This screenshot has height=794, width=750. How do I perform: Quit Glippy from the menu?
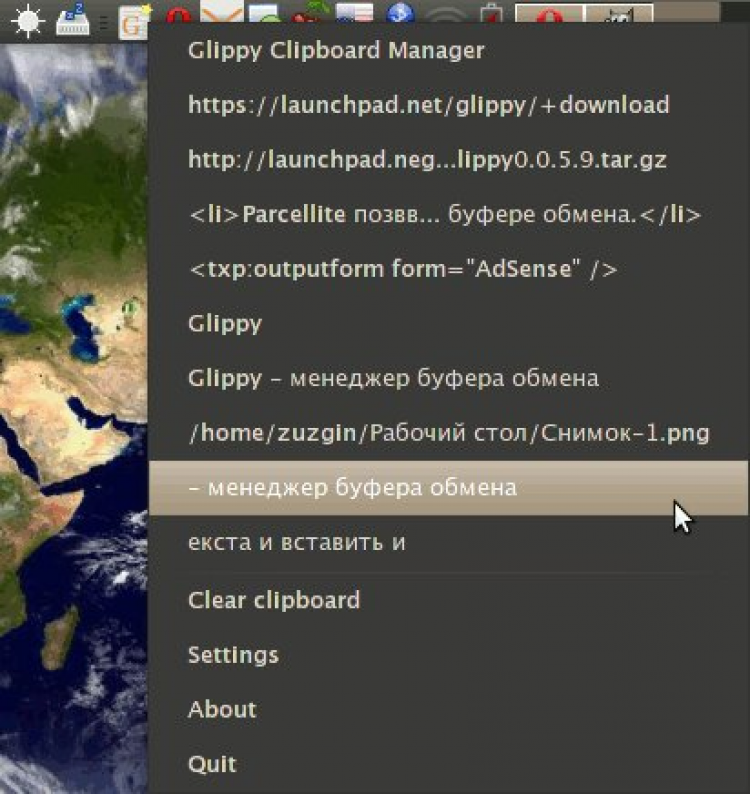point(212,764)
